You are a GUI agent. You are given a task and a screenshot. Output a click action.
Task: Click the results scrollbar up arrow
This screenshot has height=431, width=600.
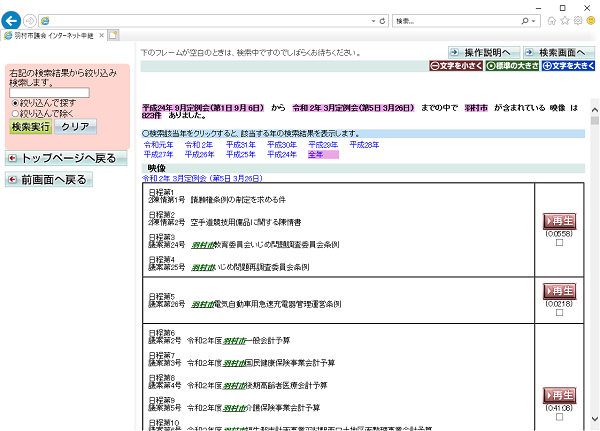(x=594, y=110)
